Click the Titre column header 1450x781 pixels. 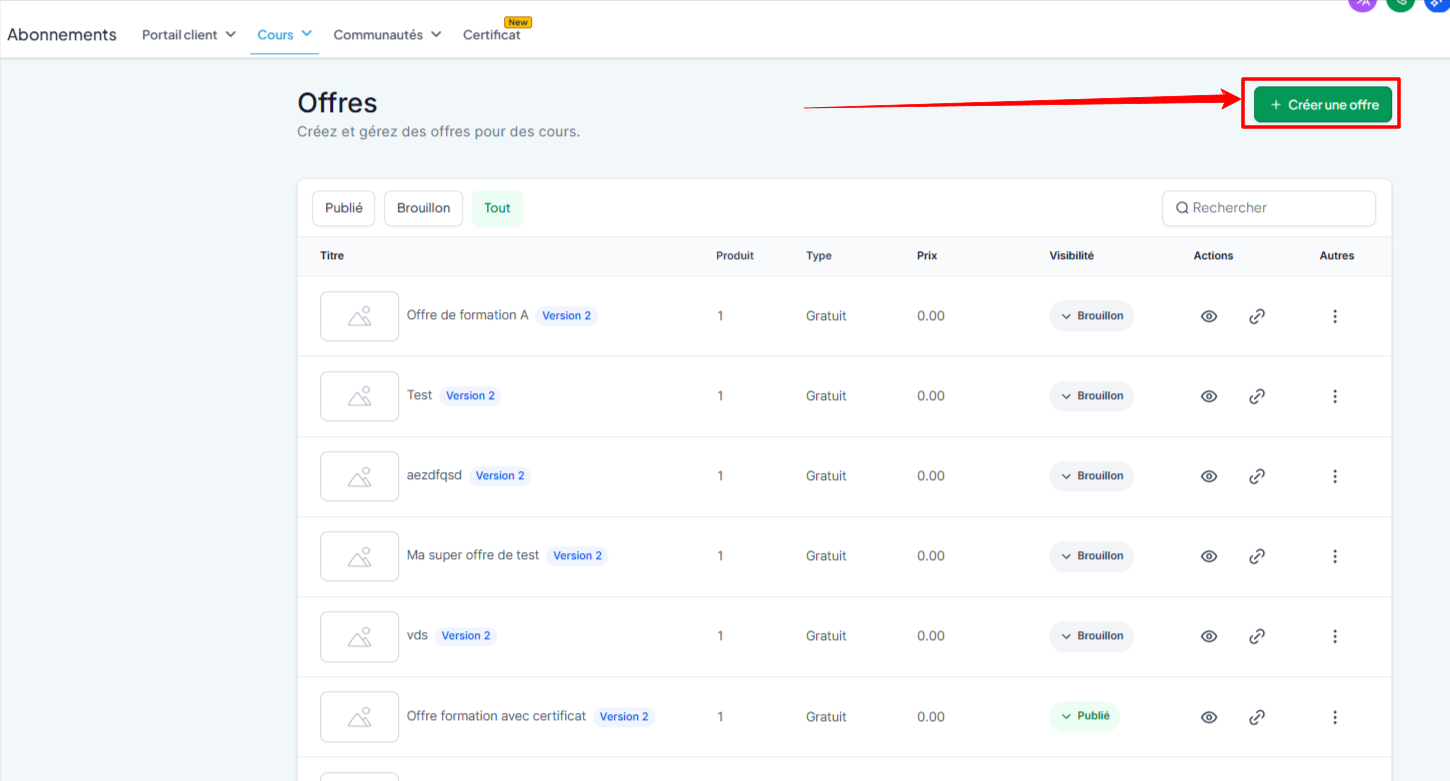pyautogui.click(x=332, y=256)
